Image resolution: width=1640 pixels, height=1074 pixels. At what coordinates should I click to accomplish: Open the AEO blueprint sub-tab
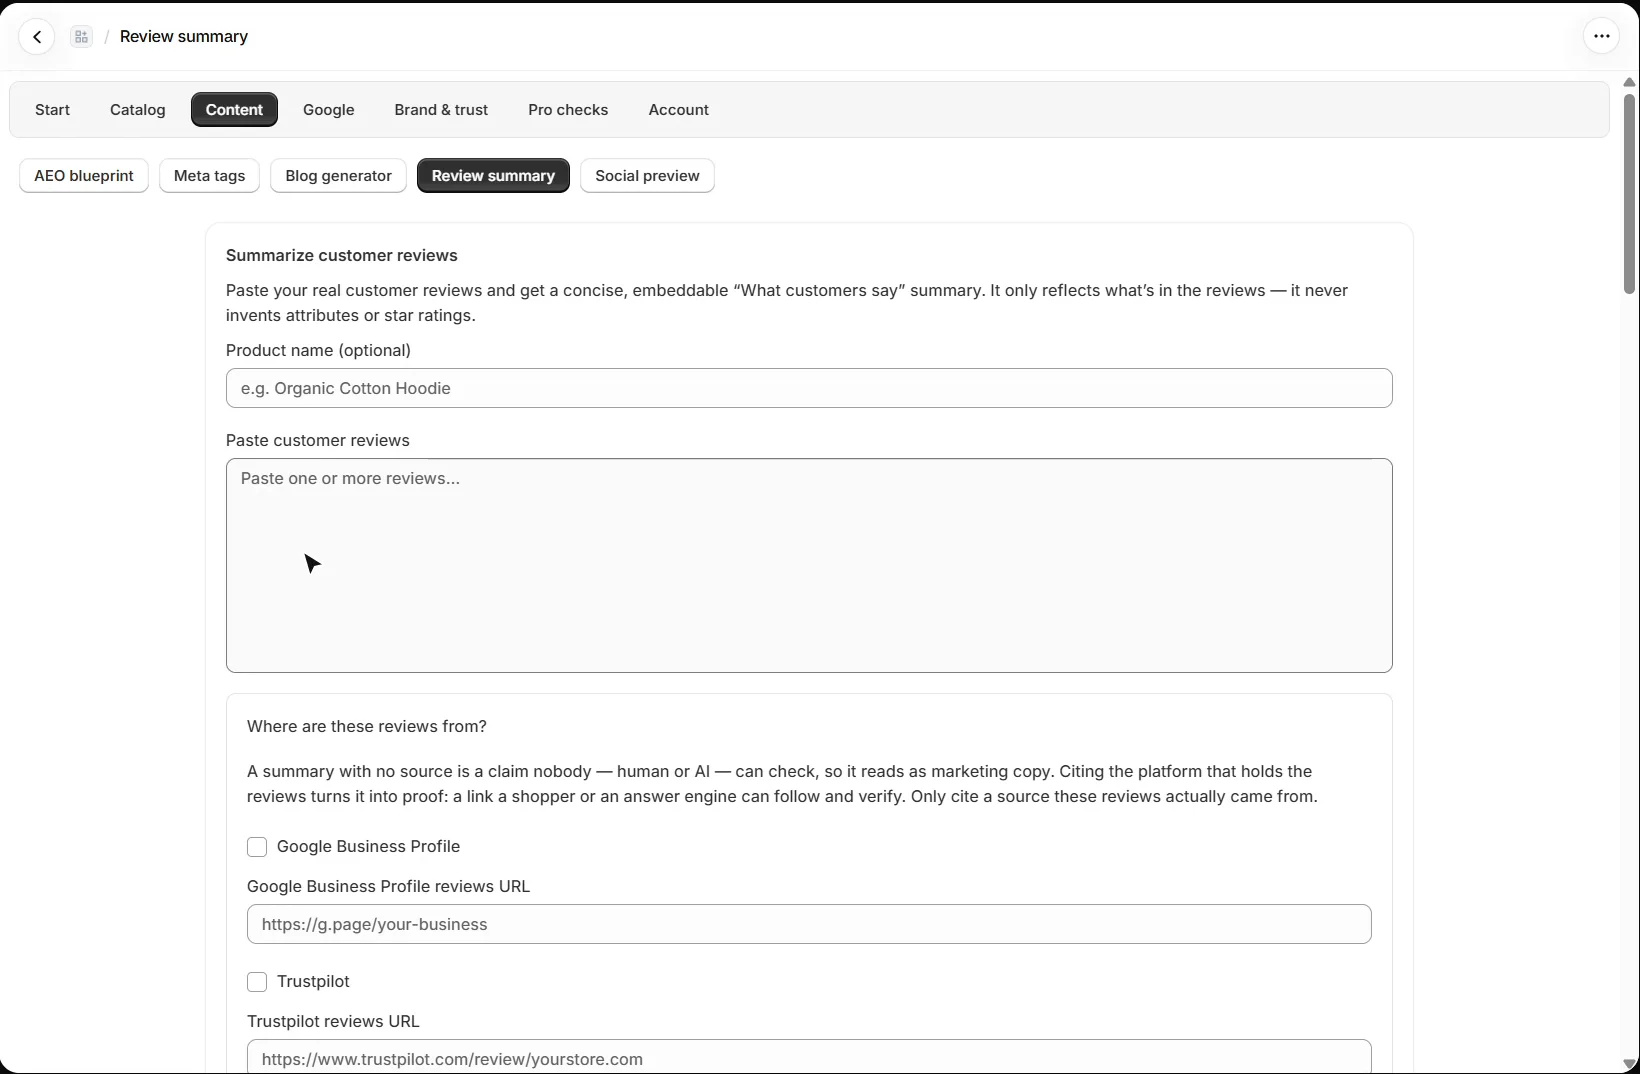coord(84,176)
